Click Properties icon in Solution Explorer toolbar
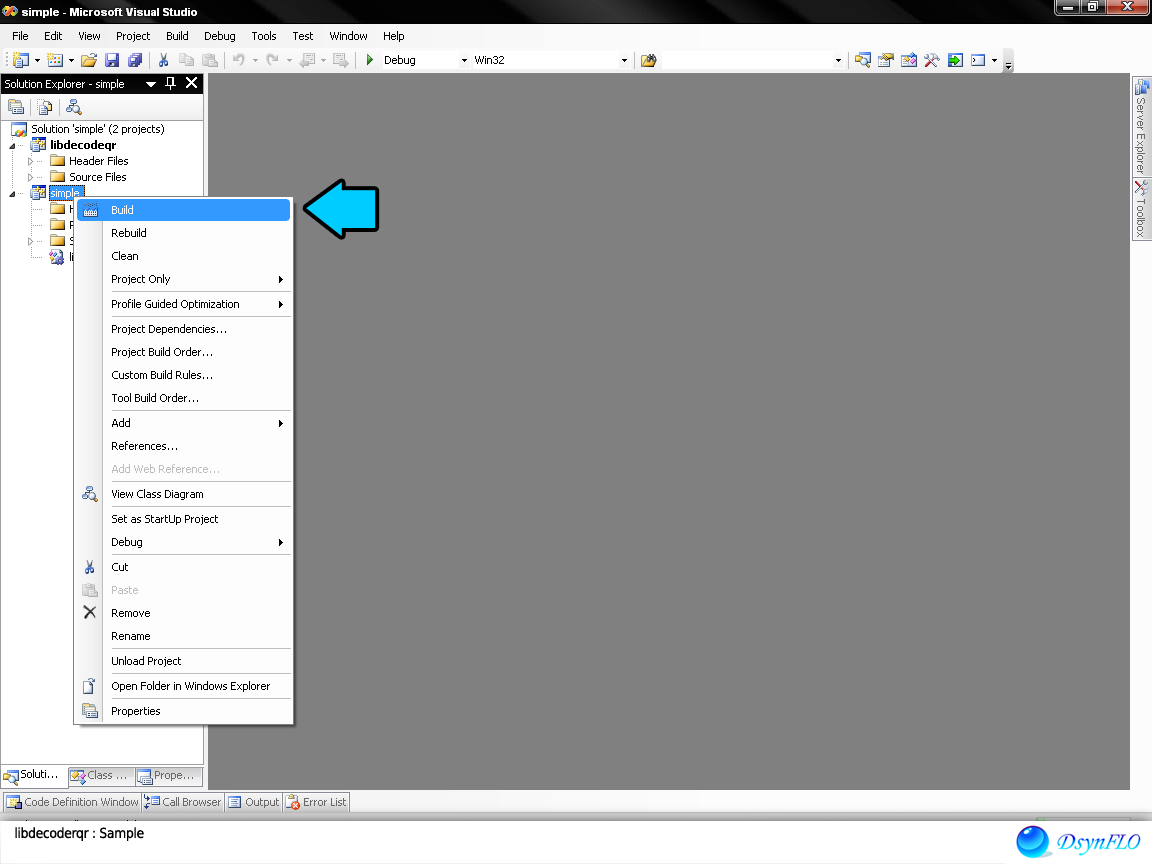The image size is (1152, 864). (x=16, y=107)
